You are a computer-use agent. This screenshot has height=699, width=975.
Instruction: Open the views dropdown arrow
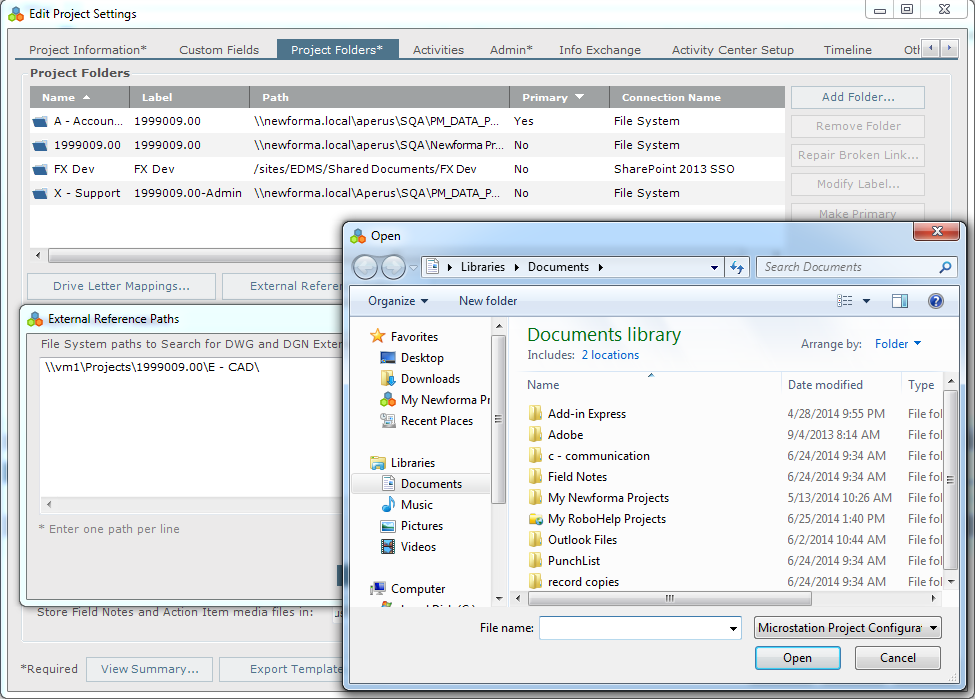[x=866, y=301]
